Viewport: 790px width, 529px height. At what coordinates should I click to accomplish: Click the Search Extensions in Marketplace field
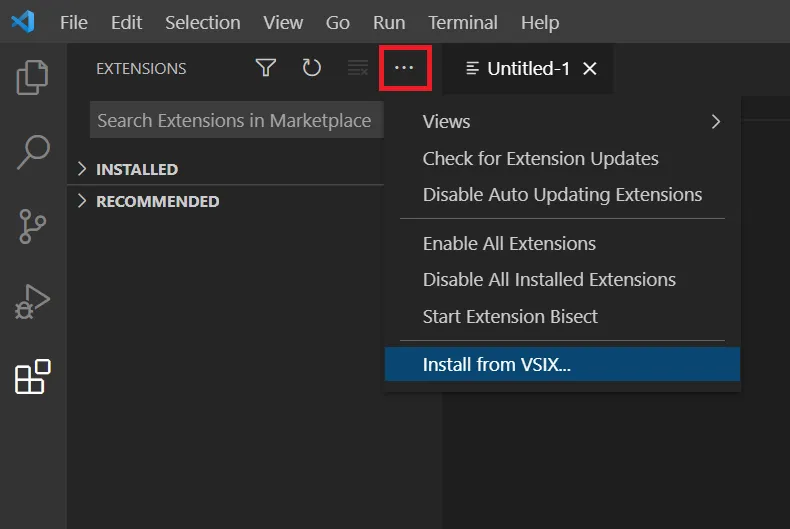tap(234, 121)
